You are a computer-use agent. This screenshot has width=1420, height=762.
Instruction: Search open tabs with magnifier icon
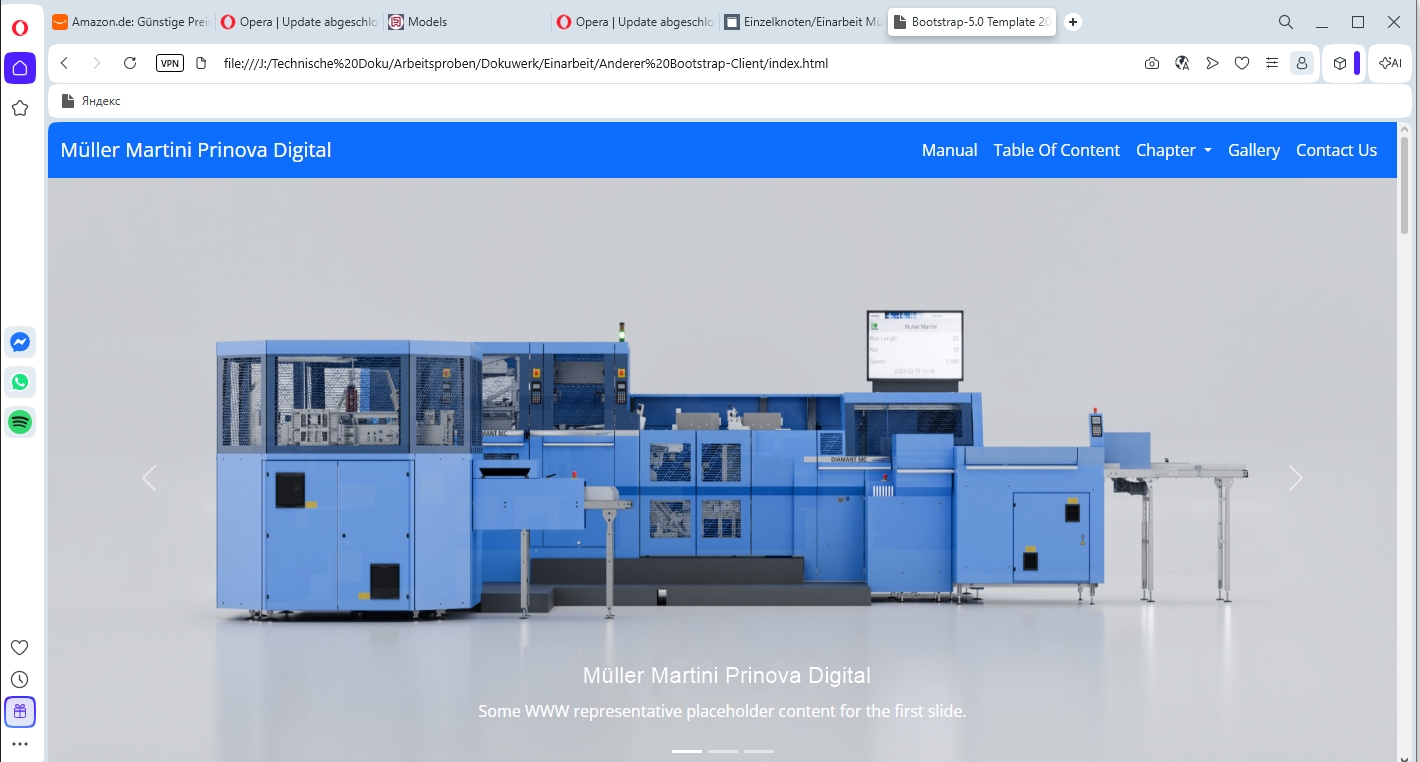tap(1286, 22)
